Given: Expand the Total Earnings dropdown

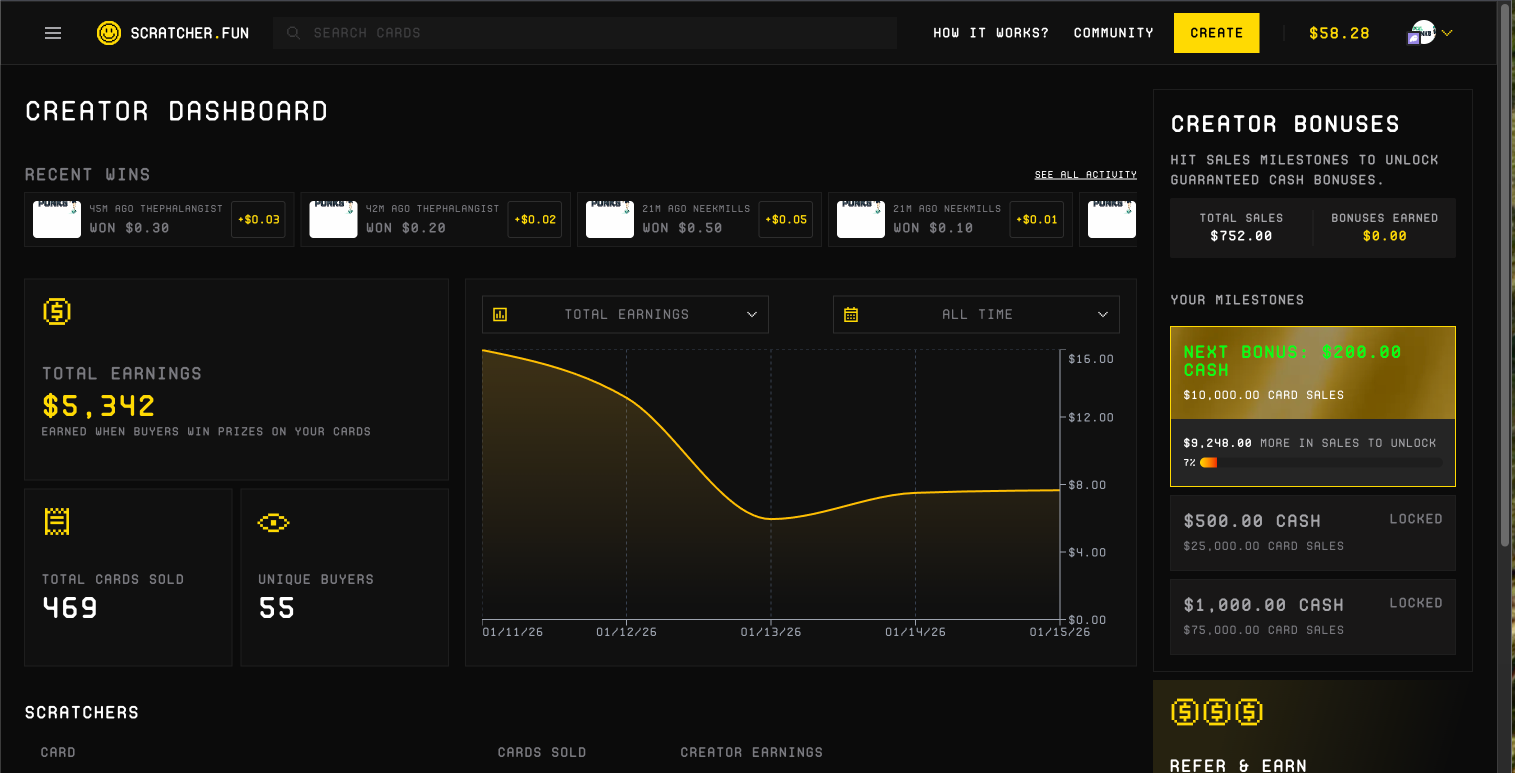Looking at the screenshot, I should pos(625,314).
